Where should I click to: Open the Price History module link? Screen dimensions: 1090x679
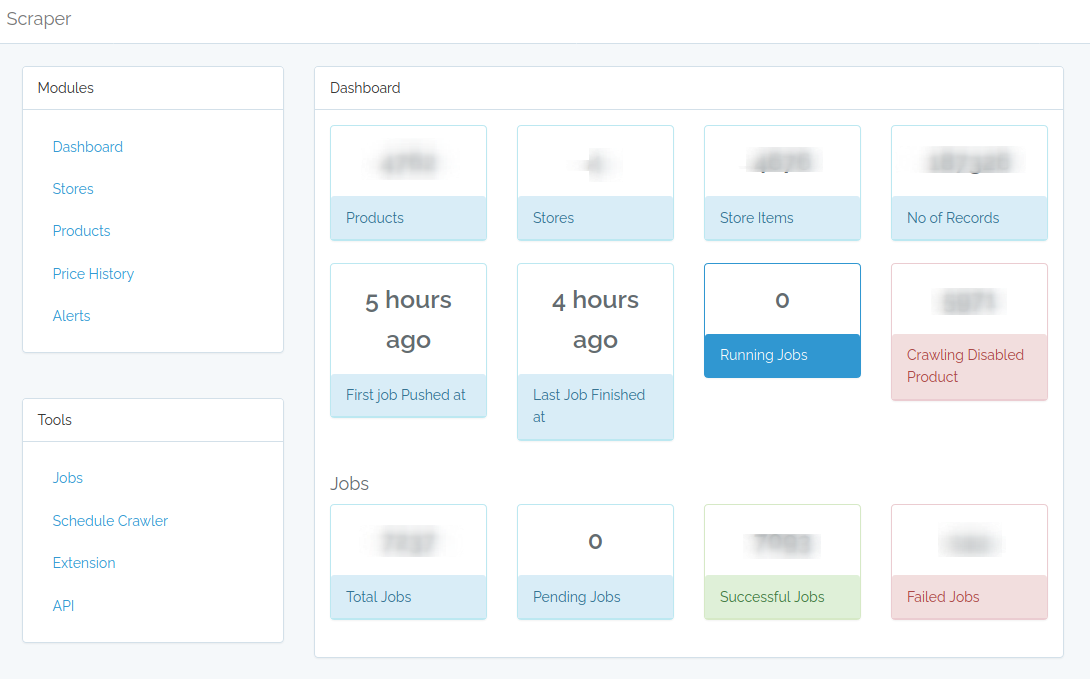(93, 274)
